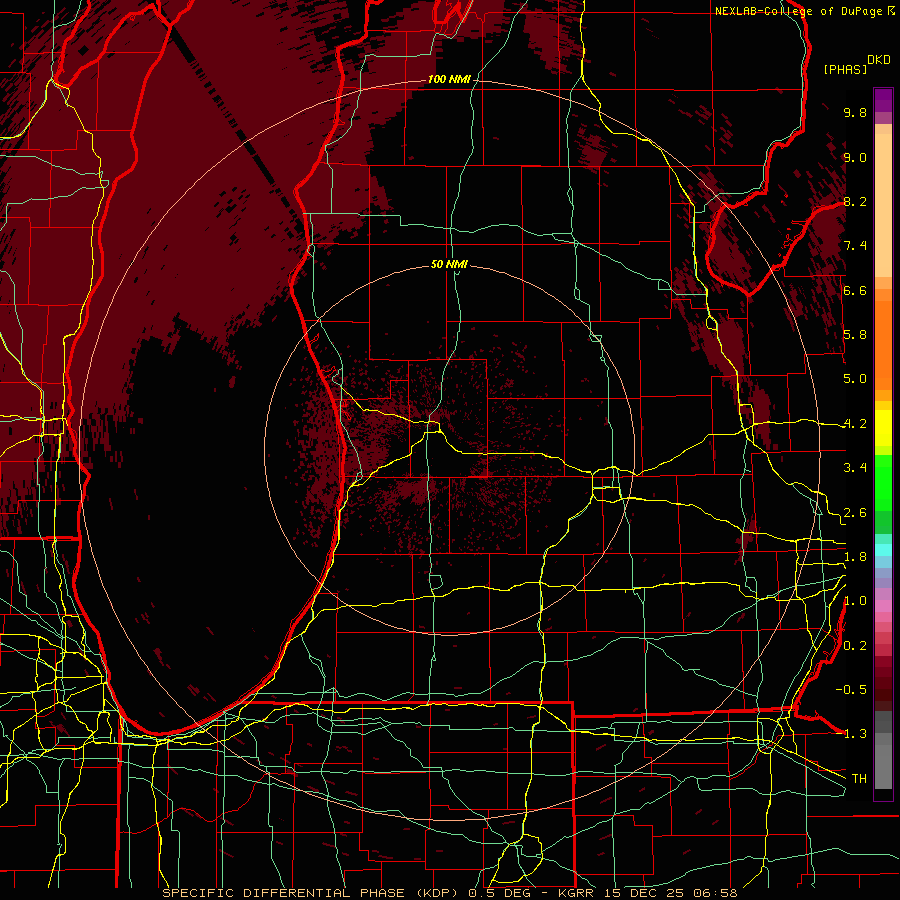This screenshot has height=900, width=900.
Task: Pick the yellow segment of the color bar
Action: [x=883, y=428]
